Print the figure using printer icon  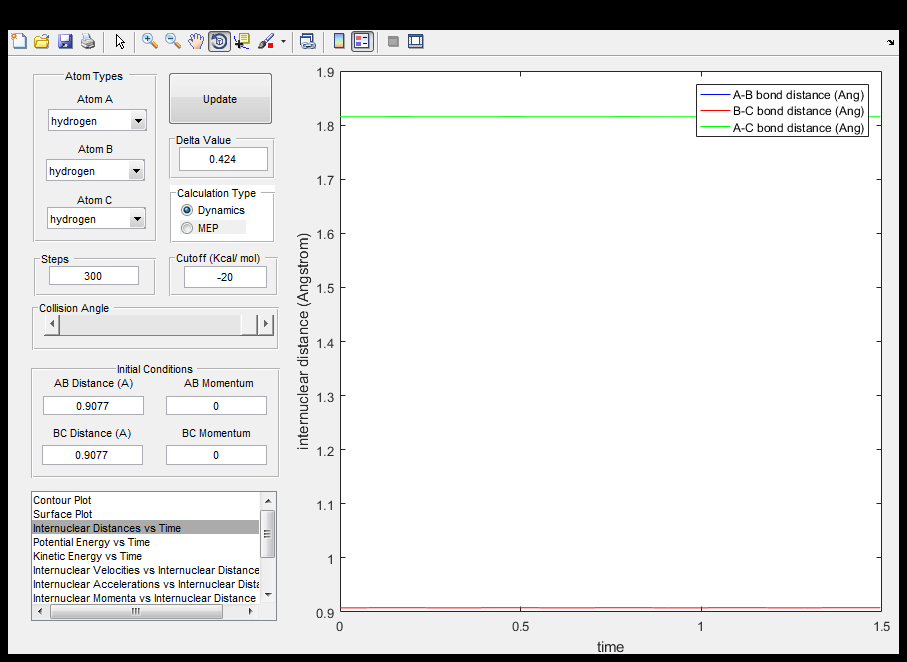(88, 41)
